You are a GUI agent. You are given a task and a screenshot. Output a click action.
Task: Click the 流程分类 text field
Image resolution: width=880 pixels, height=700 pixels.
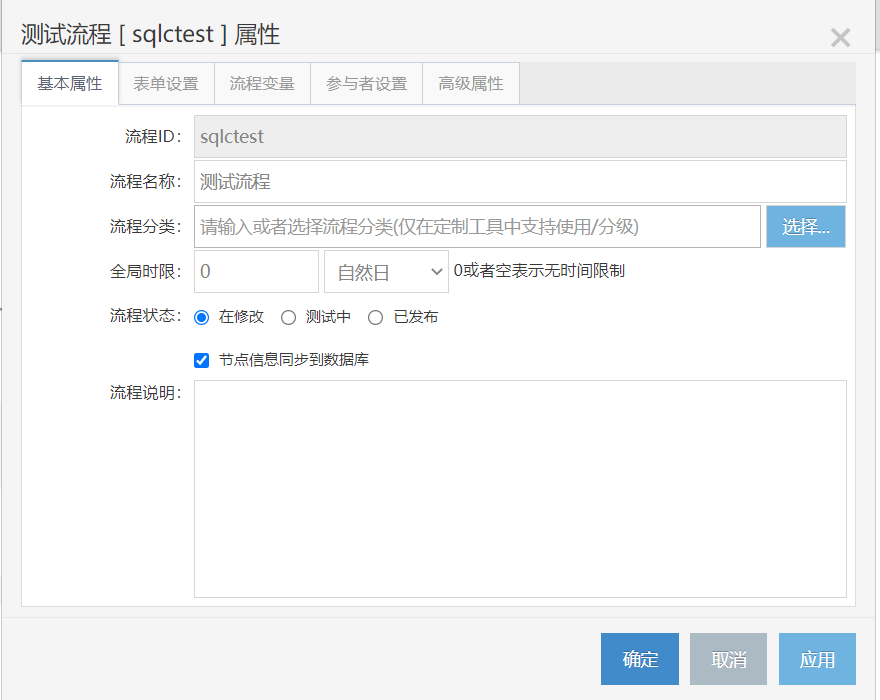click(x=477, y=227)
